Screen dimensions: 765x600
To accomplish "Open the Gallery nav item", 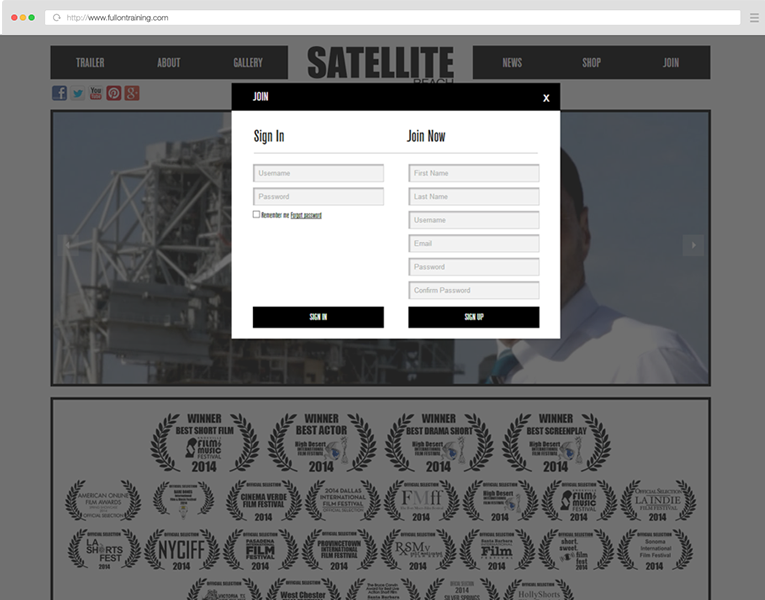I will pos(248,62).
